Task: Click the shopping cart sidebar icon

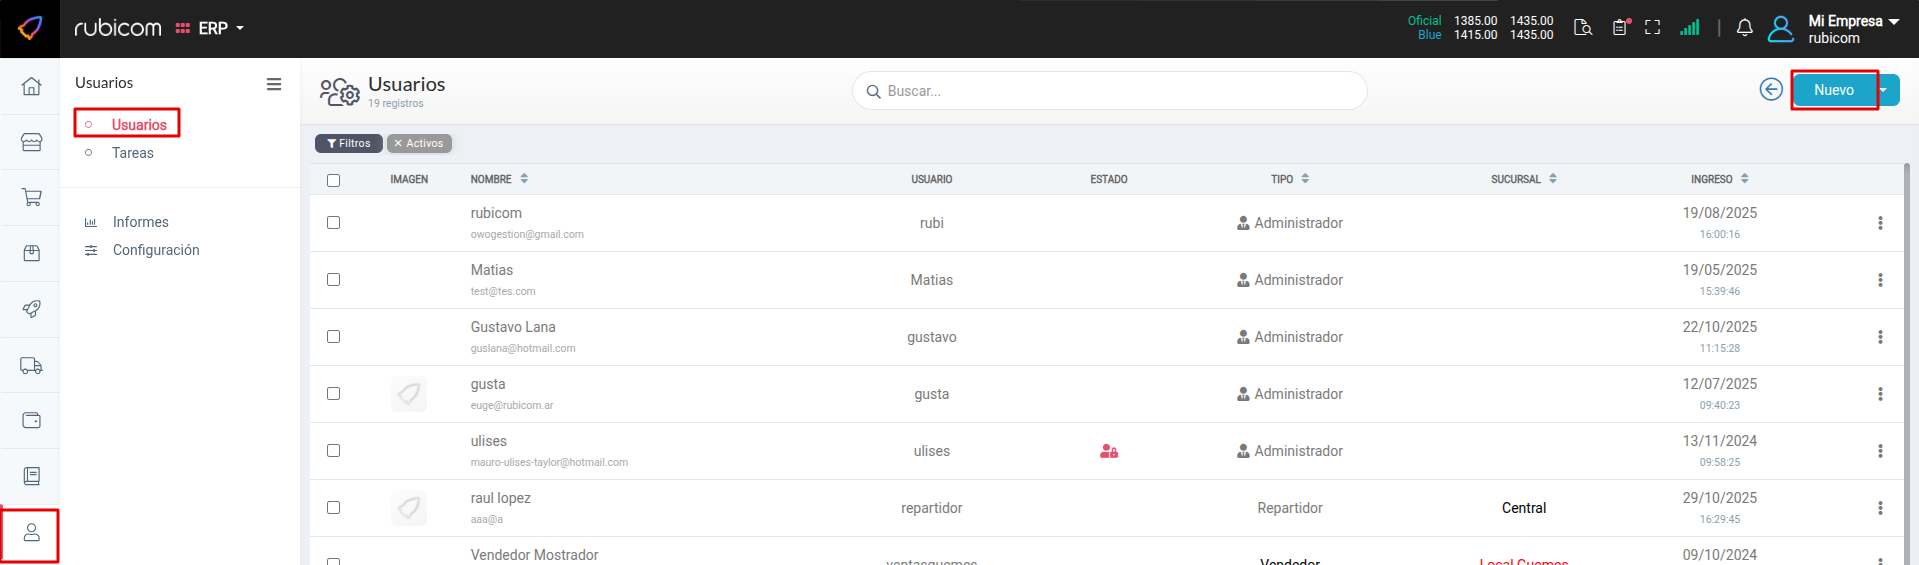Action: click(x=31, y=198)
